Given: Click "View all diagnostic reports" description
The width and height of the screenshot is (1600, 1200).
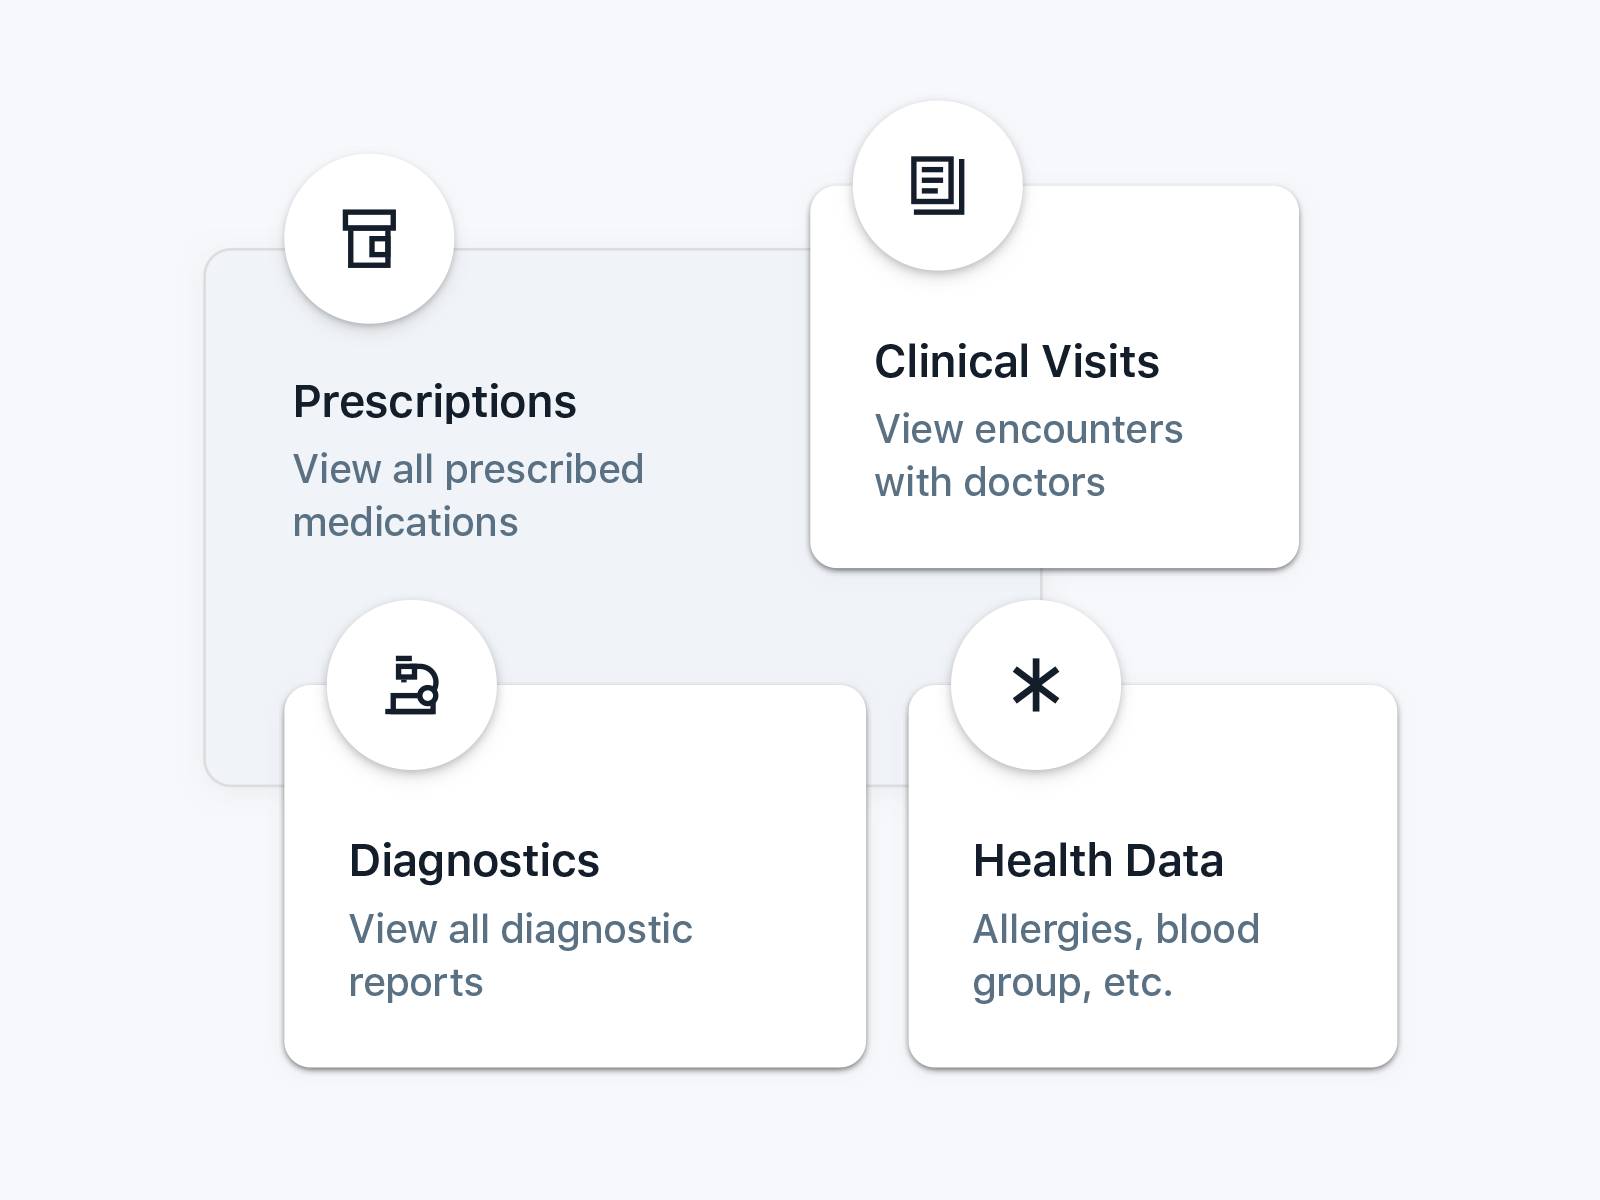Looking at the screenshot, I should (520, 956).
